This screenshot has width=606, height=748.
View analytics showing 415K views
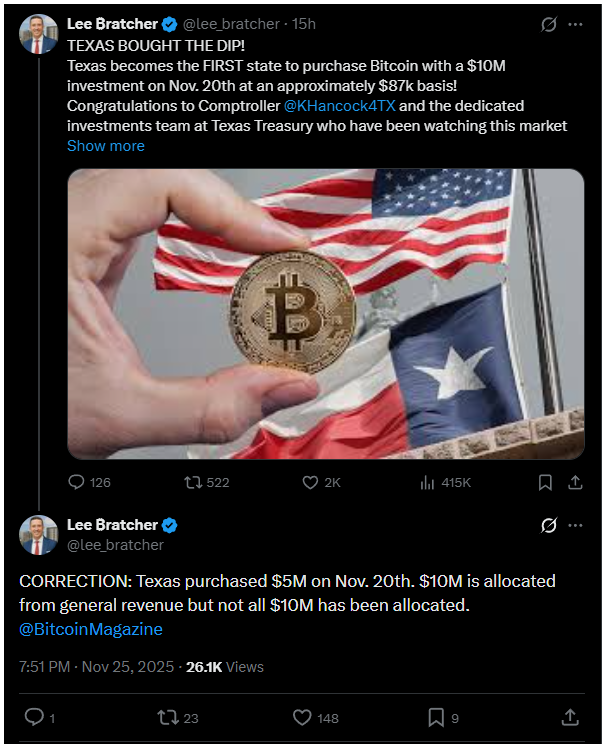(x=427, y=482)
